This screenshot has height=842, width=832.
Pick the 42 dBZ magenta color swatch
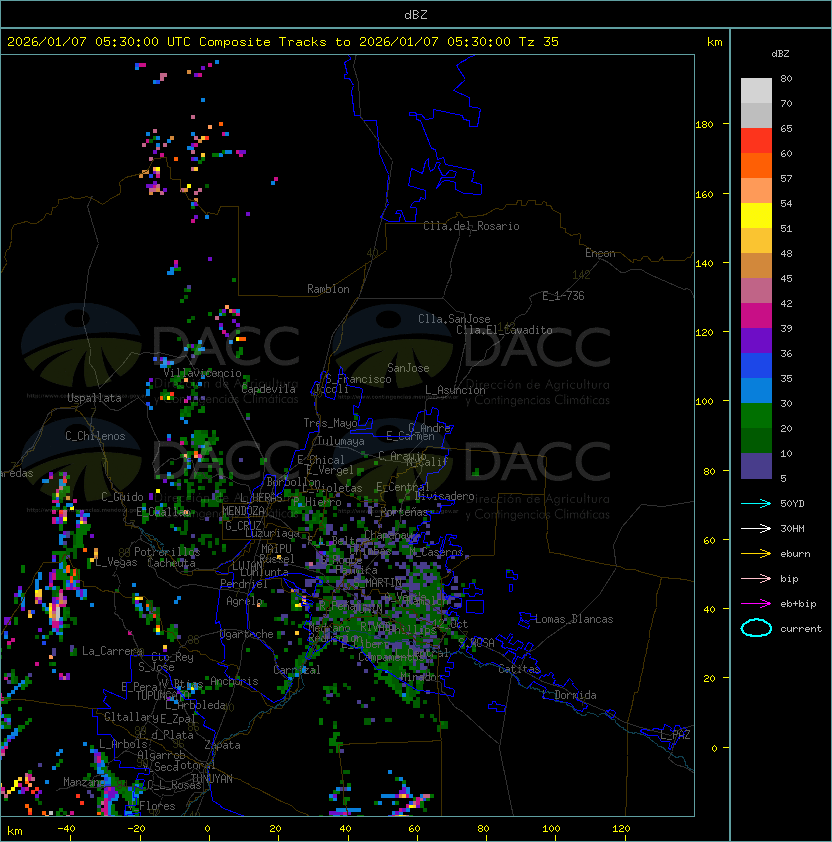click(x=756, y=315)
